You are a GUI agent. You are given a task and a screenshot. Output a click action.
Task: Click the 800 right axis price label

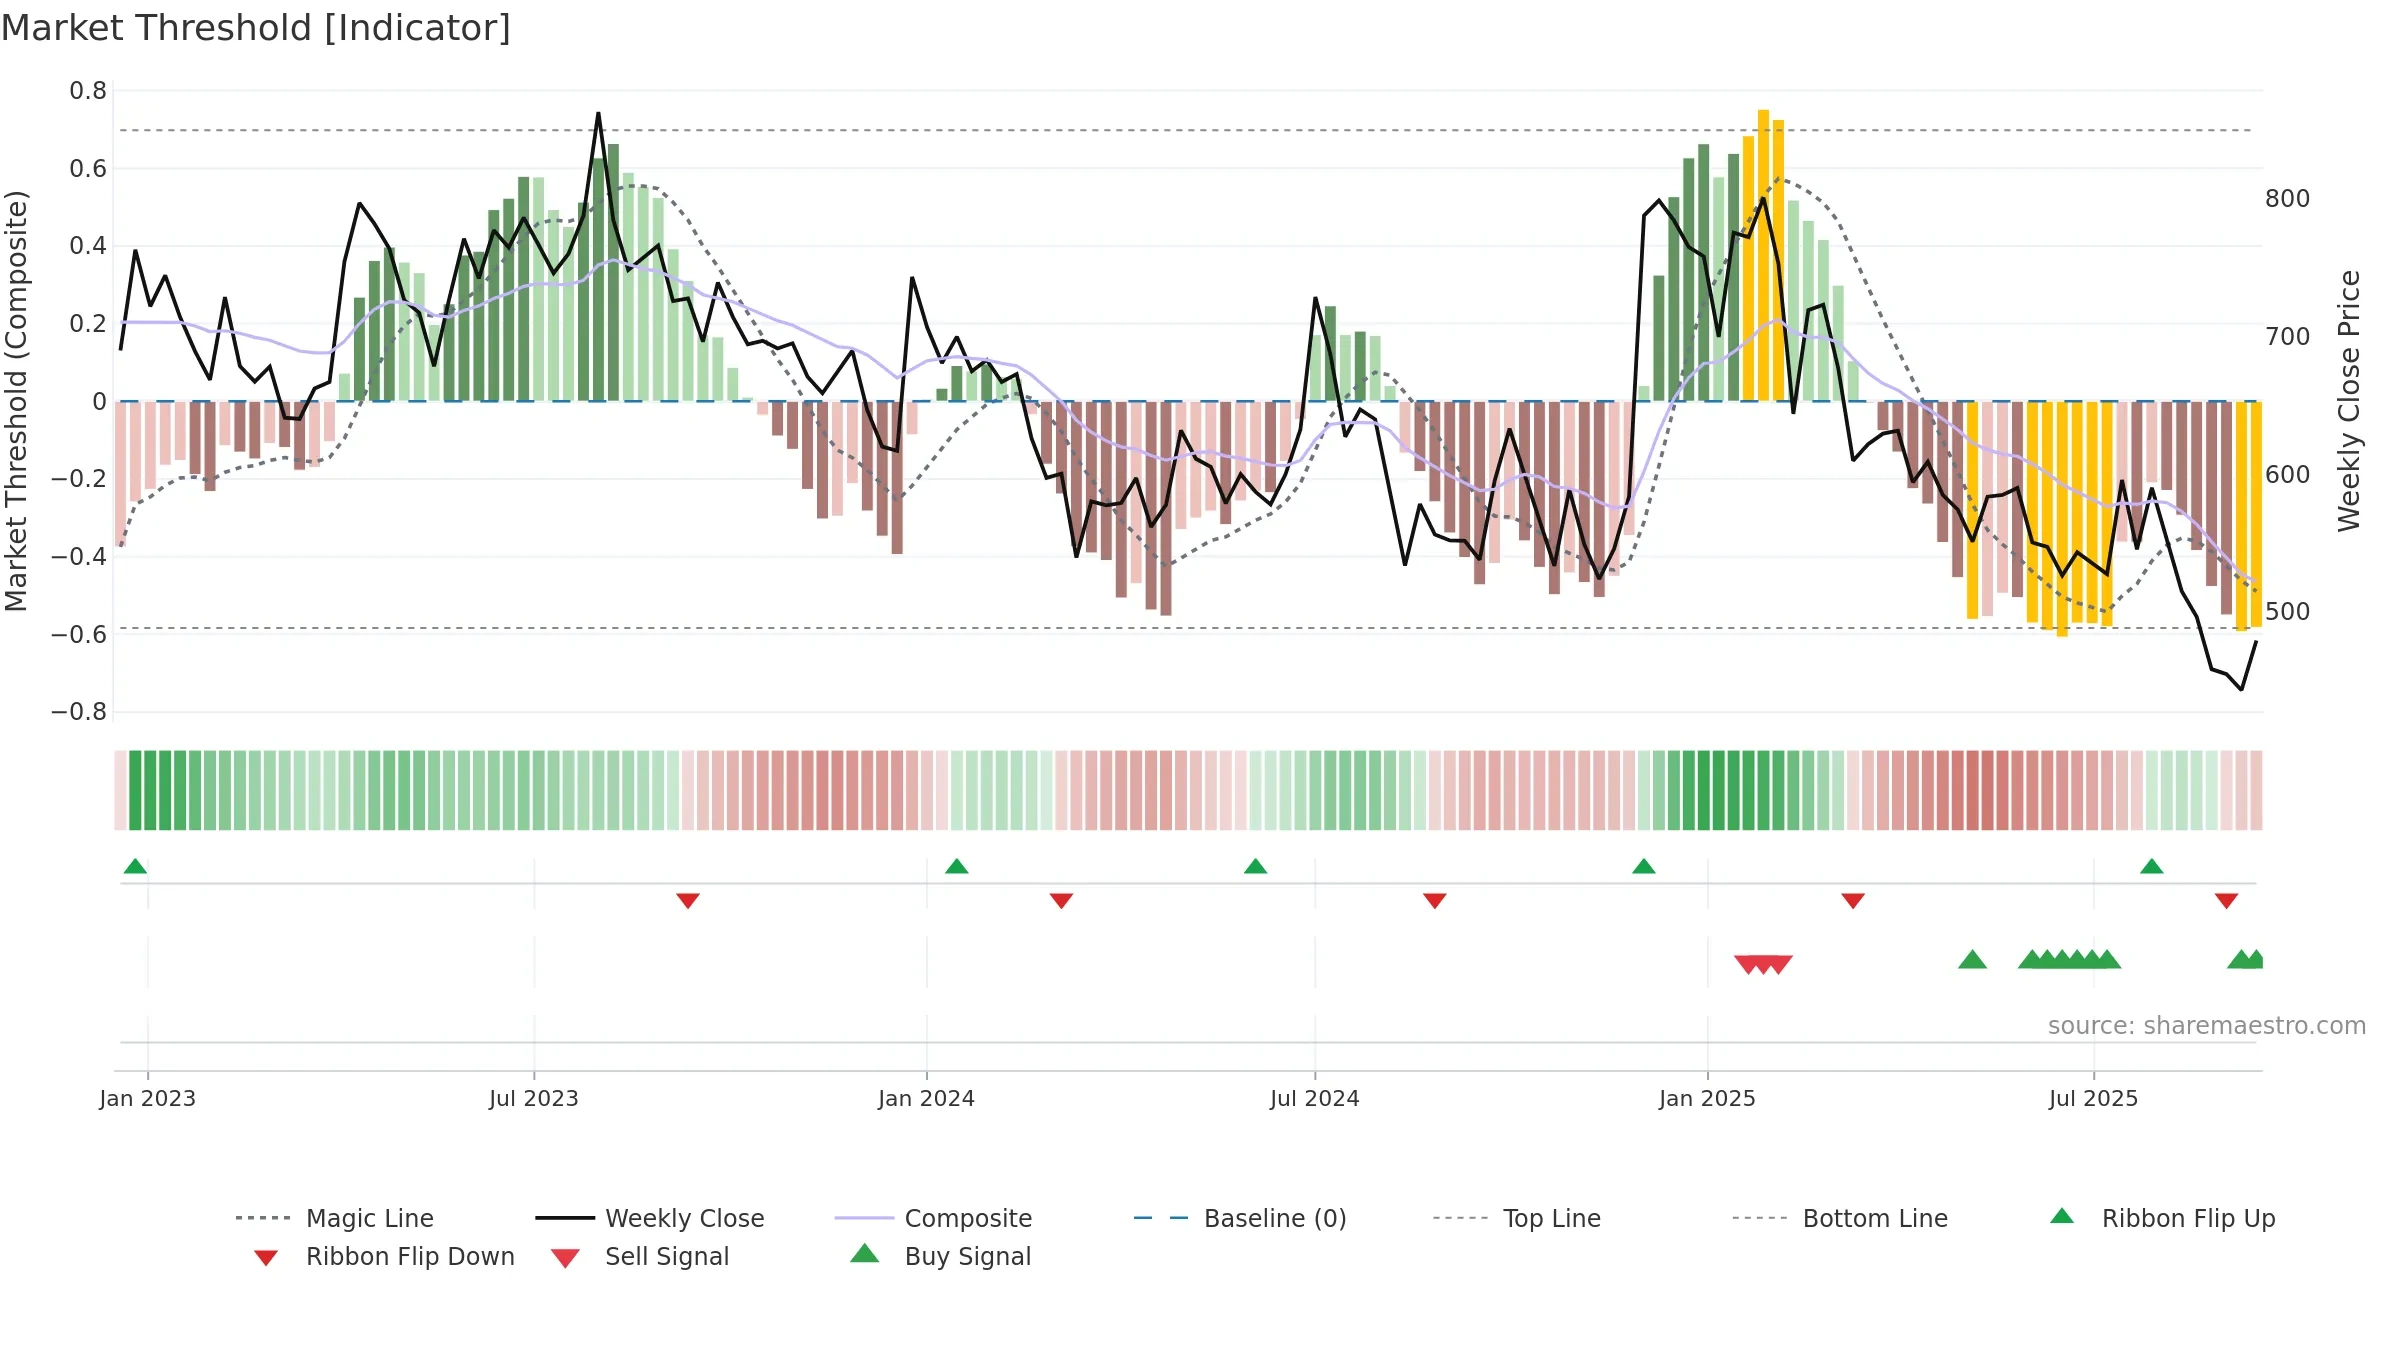[x=2288, y=199]
